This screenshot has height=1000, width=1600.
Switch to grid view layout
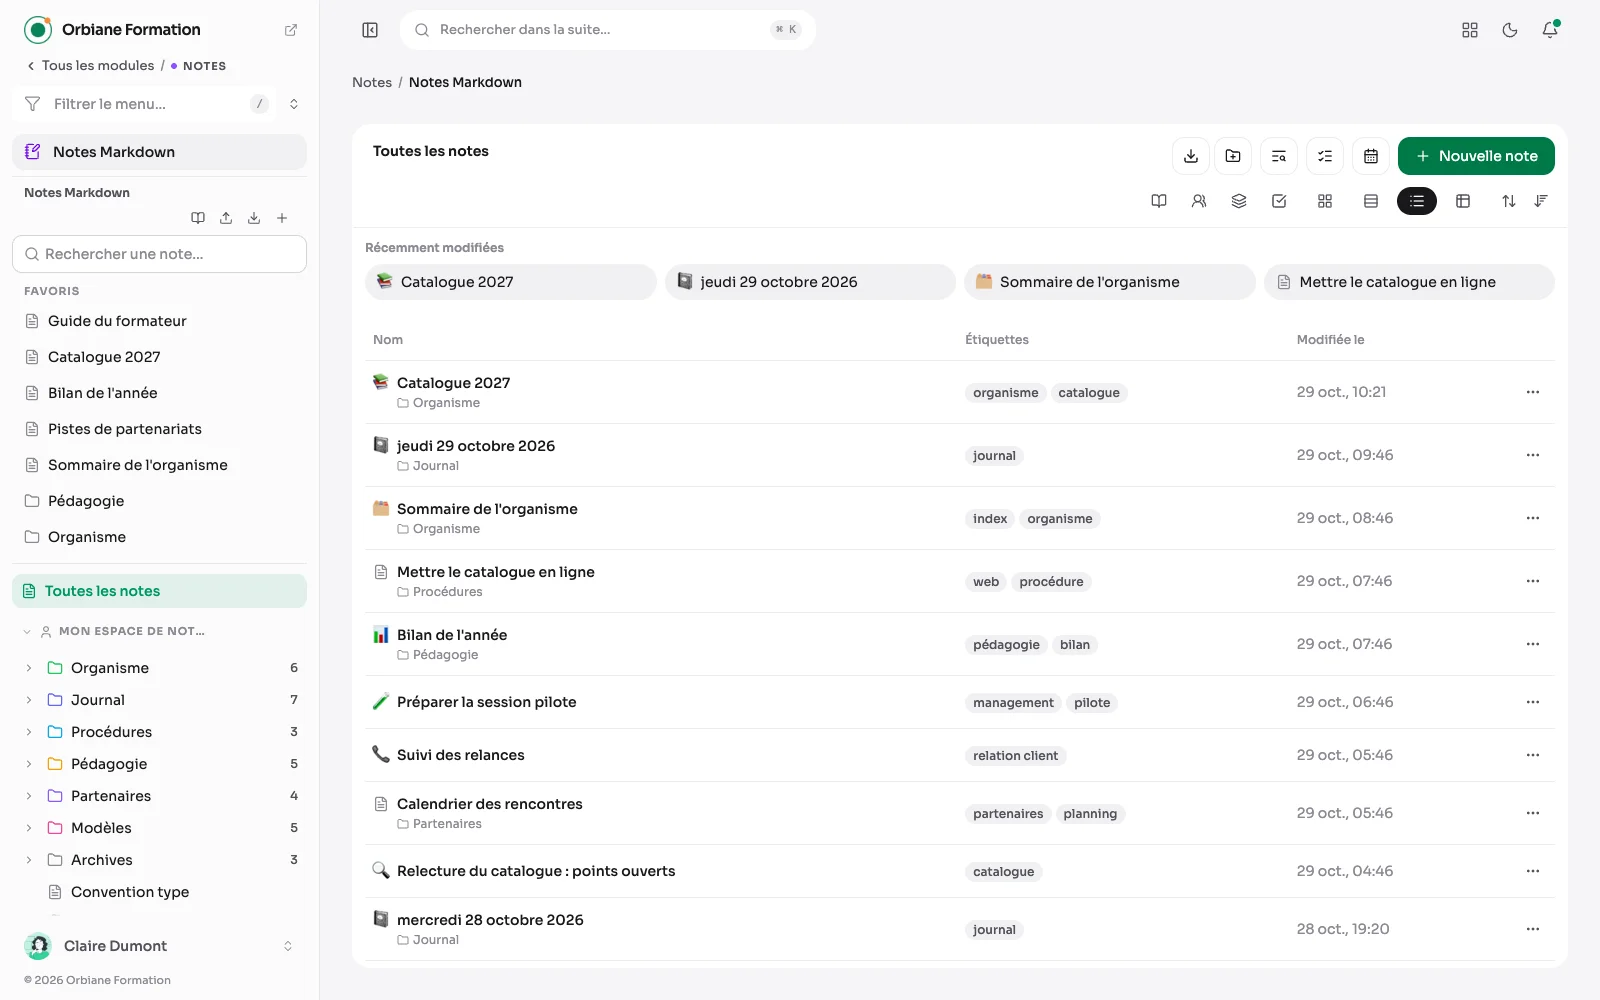coord(1325,201)
